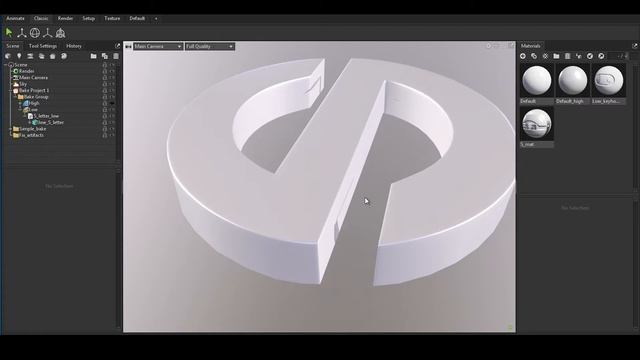
Task: Open the Full Quality dropdown
Action: [x=210, y=47]
